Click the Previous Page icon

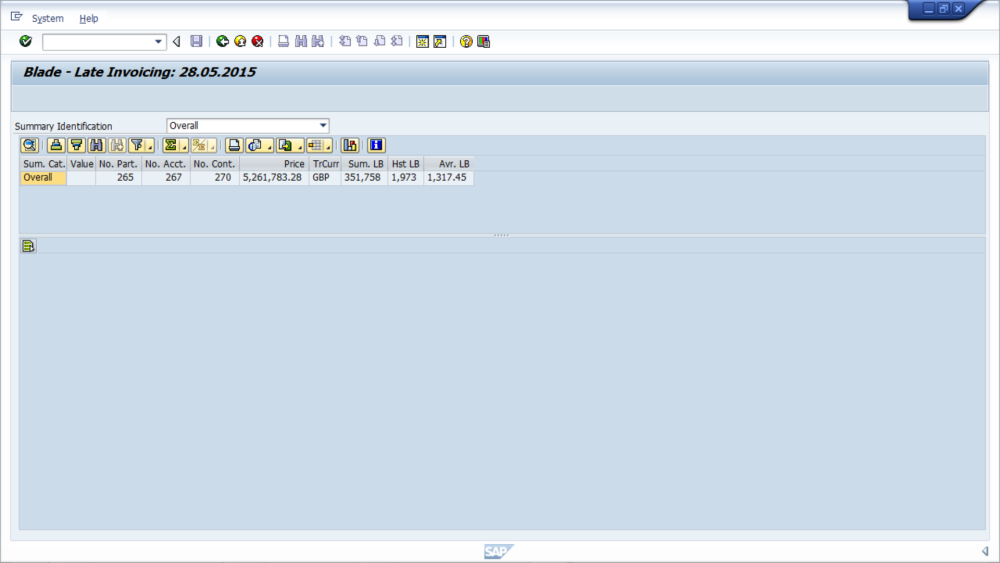362,41
